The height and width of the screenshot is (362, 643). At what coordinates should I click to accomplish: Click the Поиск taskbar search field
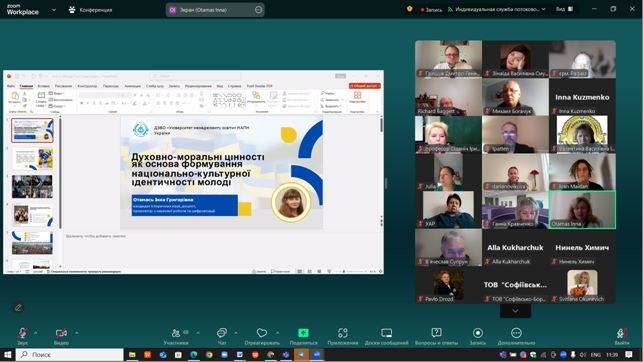tap(70, 354)
